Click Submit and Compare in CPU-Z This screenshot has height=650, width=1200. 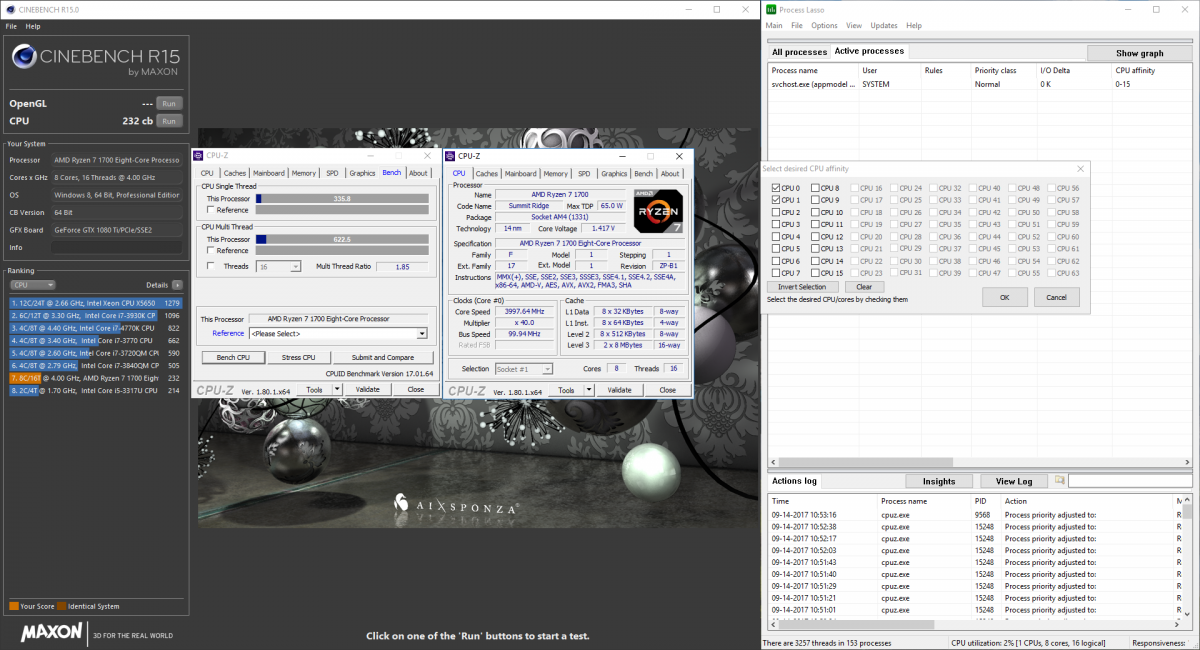click(x=383, y=357)
